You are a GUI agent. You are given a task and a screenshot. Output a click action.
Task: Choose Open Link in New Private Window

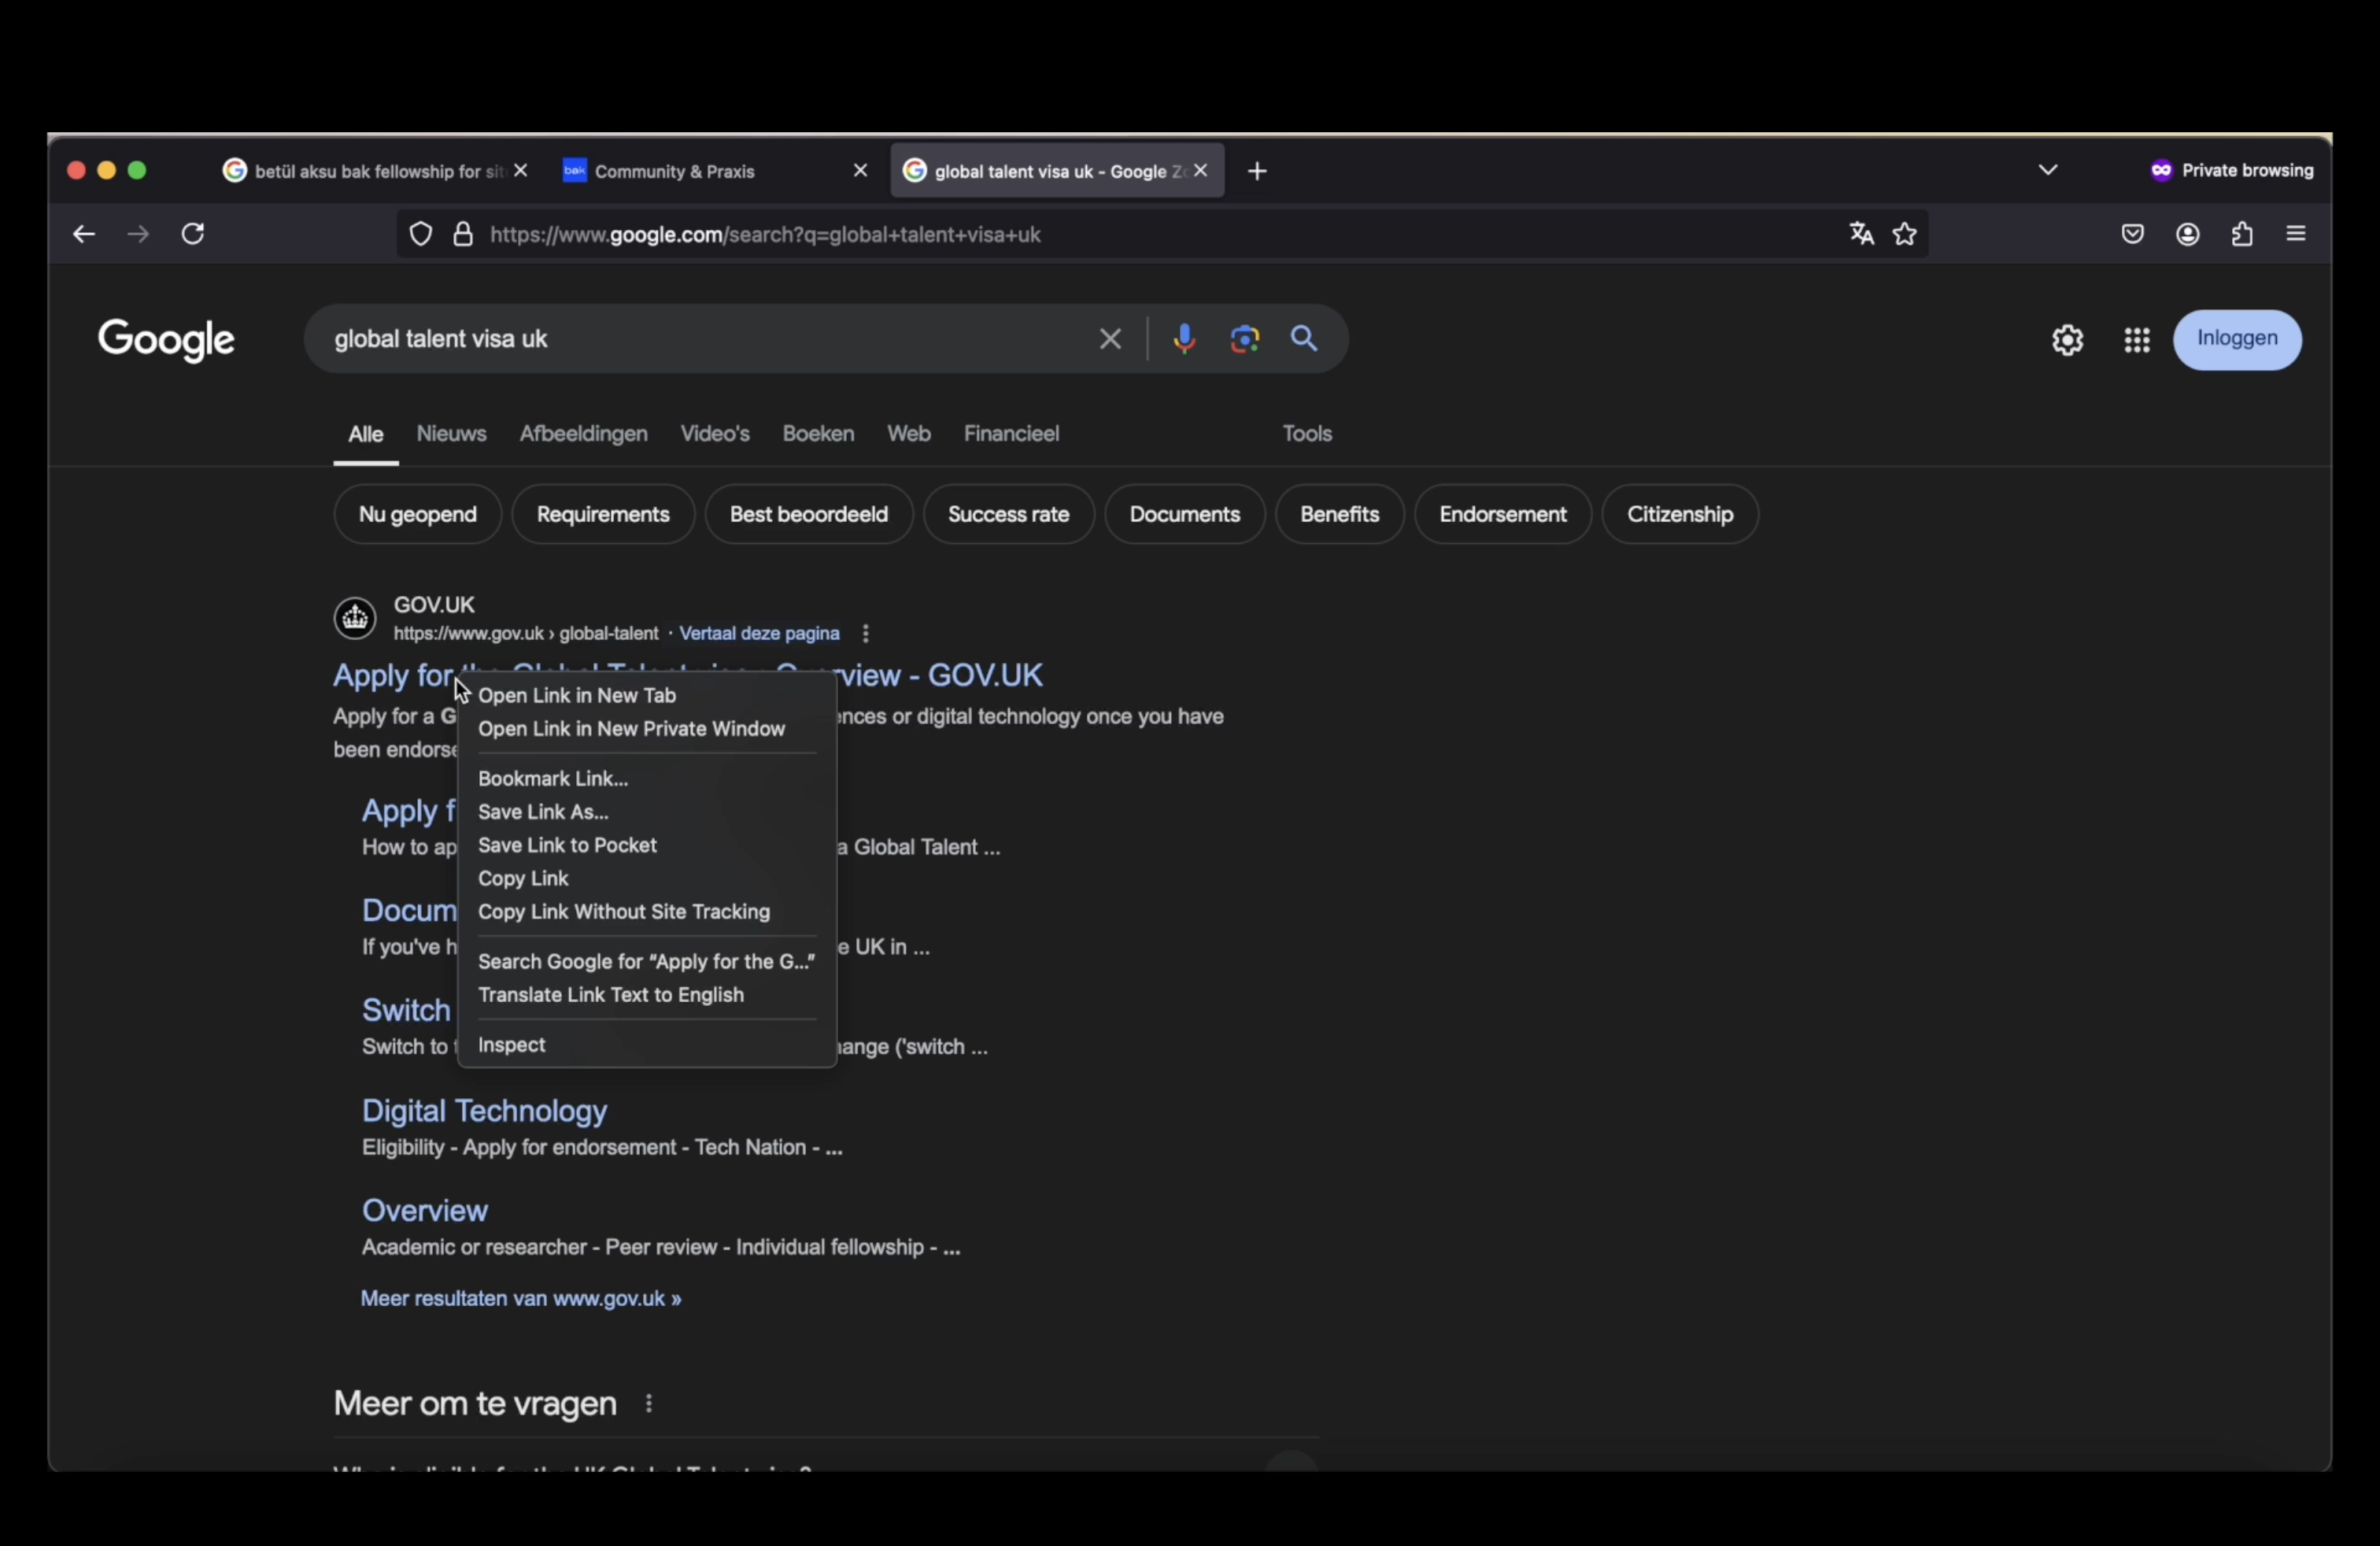(647, 729)
